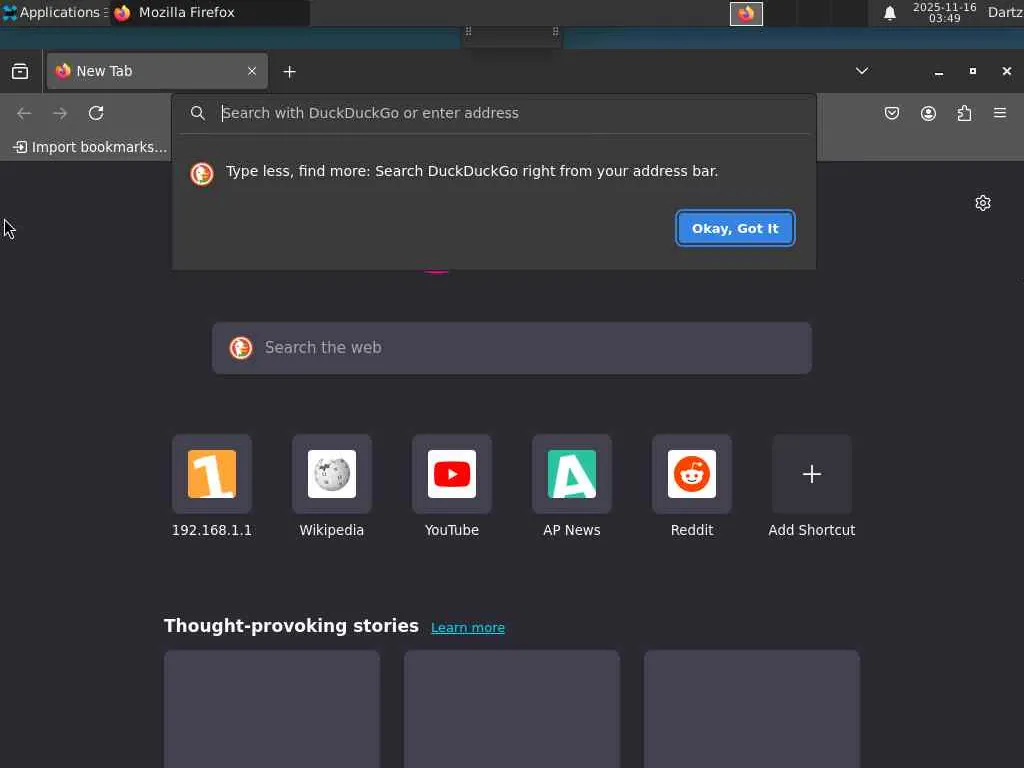
Task: Open the middle story card placeholder
Action: click(512, 709)
